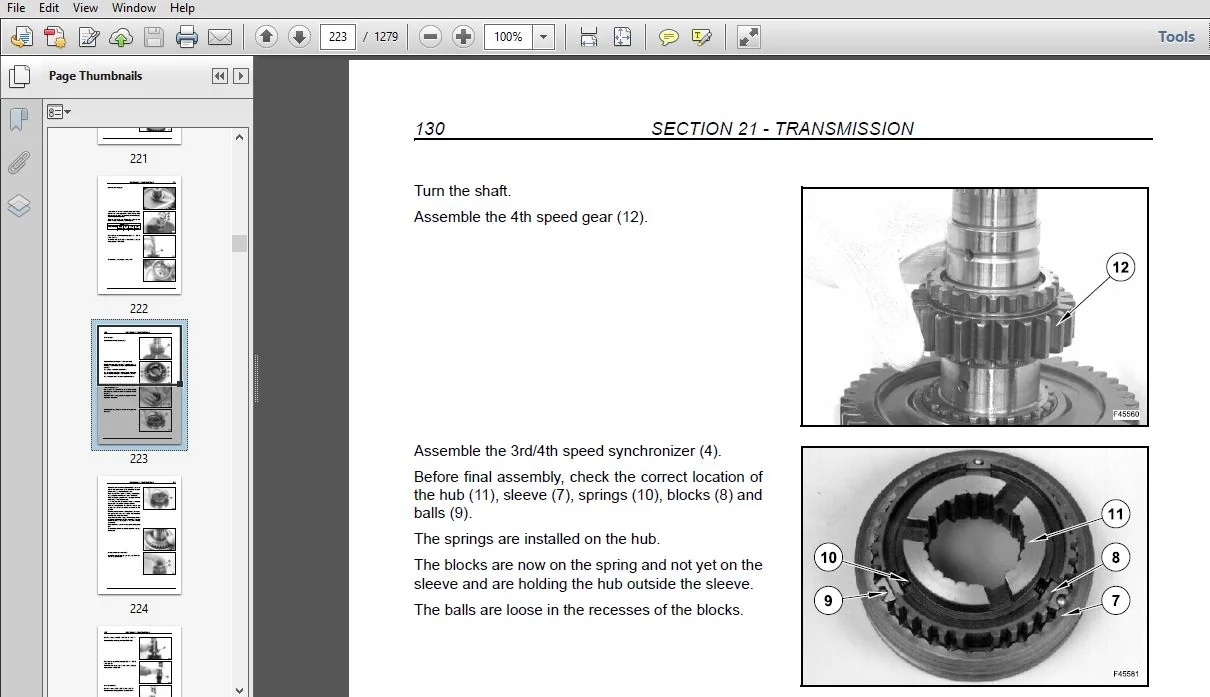Open the Edit menu

[x=48, y=8]
